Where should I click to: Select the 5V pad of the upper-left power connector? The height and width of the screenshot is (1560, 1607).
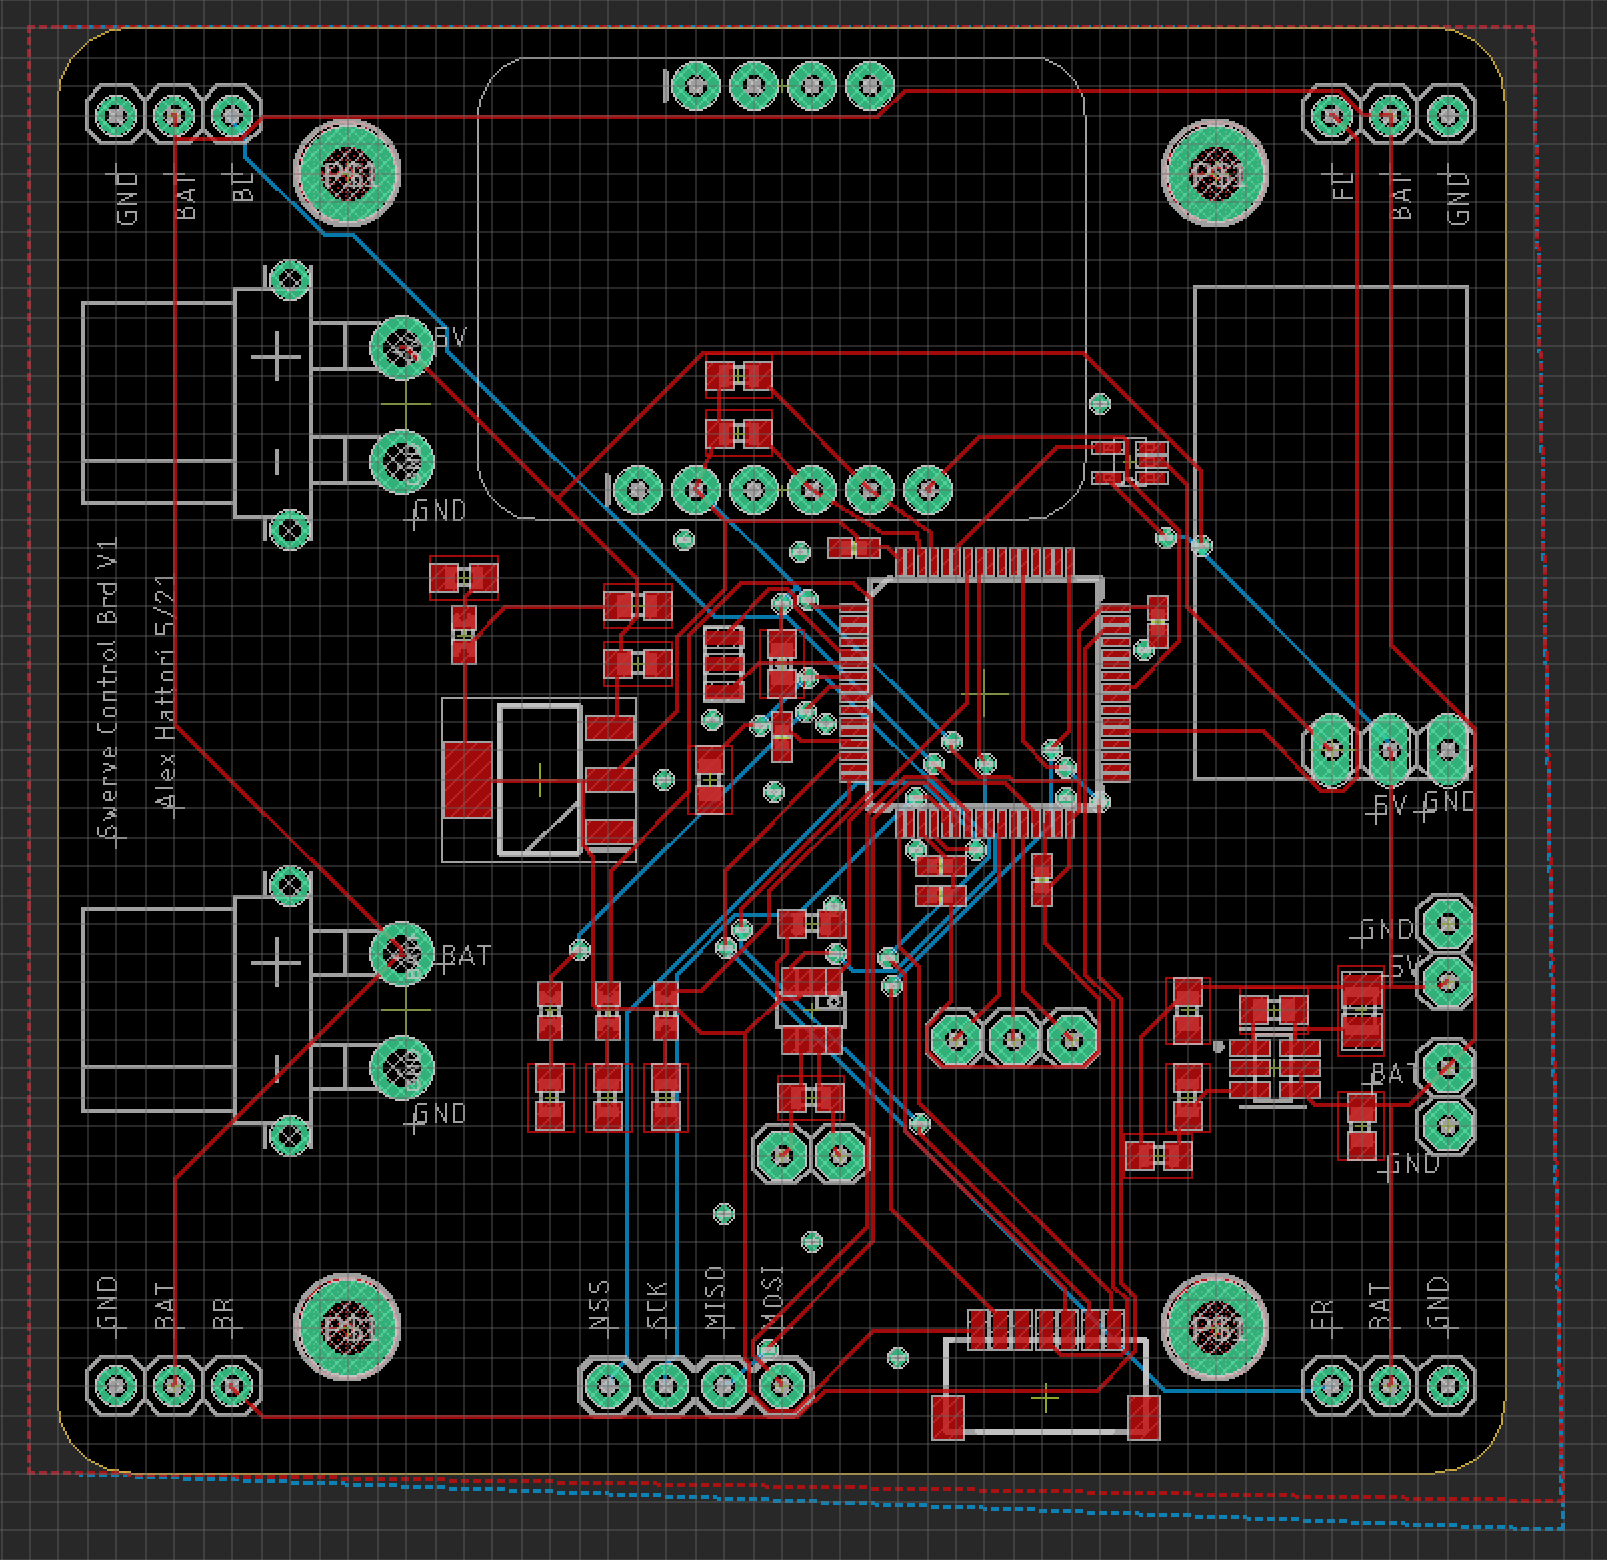coord(402,348)
